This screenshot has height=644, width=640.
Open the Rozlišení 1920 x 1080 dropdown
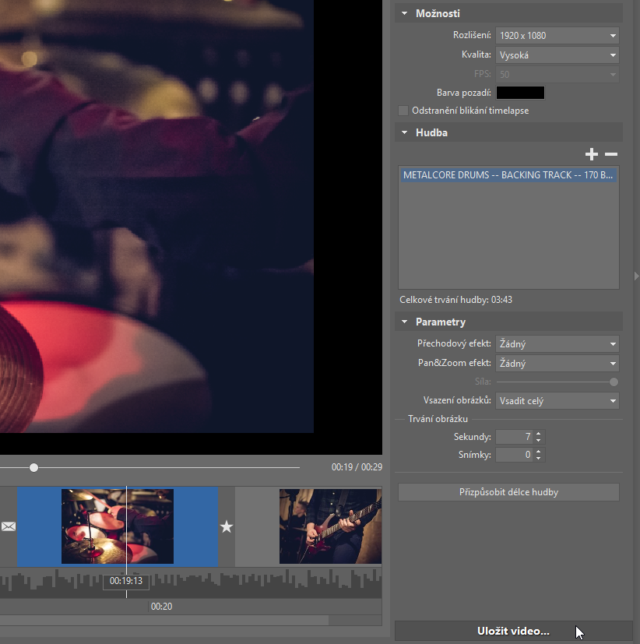[557, 36]
